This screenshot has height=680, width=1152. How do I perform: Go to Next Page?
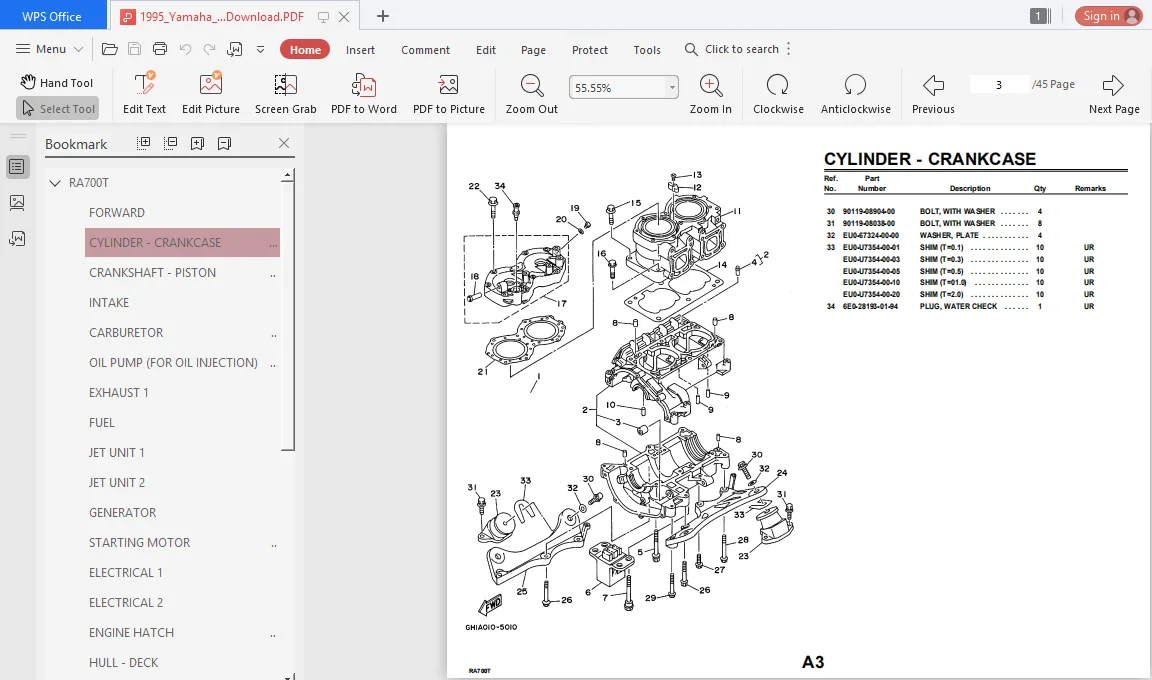tap(1114, 93)
